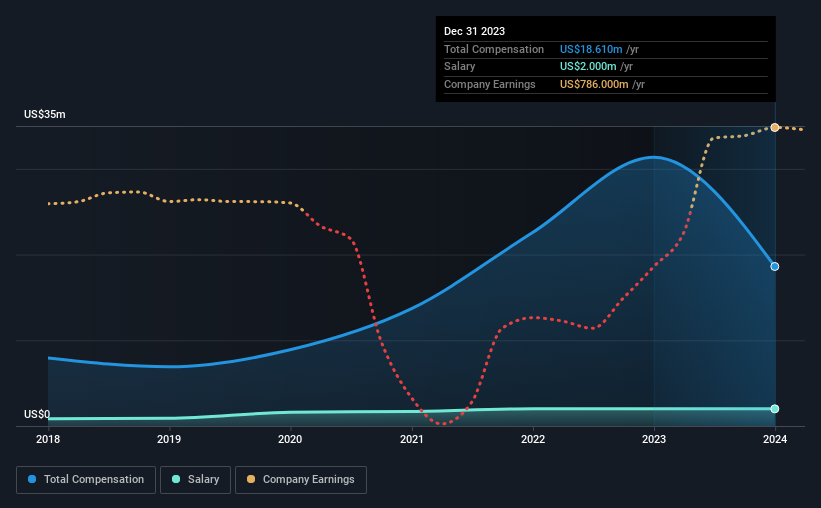Click the Total Compensation tooltip row label
Image resolution: width=821 pixels, height=508 pixels.
click(x=494, y=49)
